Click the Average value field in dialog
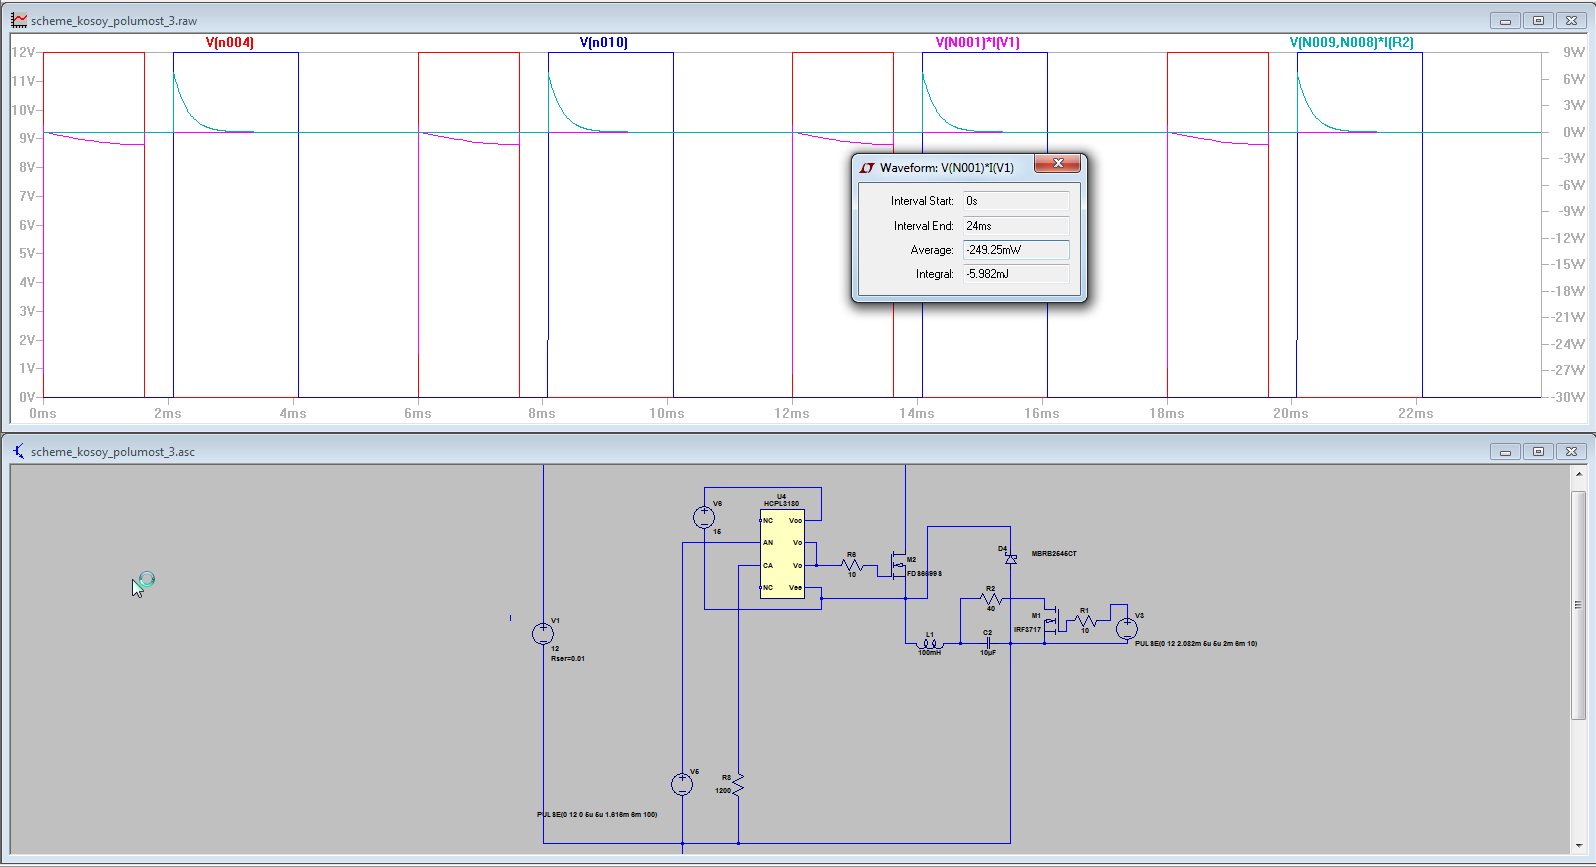 [x=1015, y=250]
